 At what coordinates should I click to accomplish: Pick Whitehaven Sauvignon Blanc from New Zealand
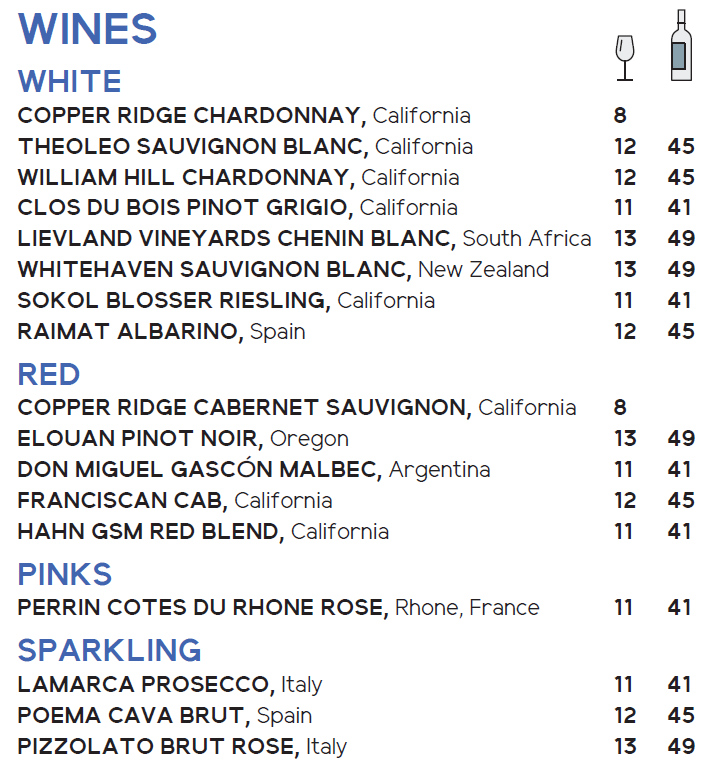[214, 270]
